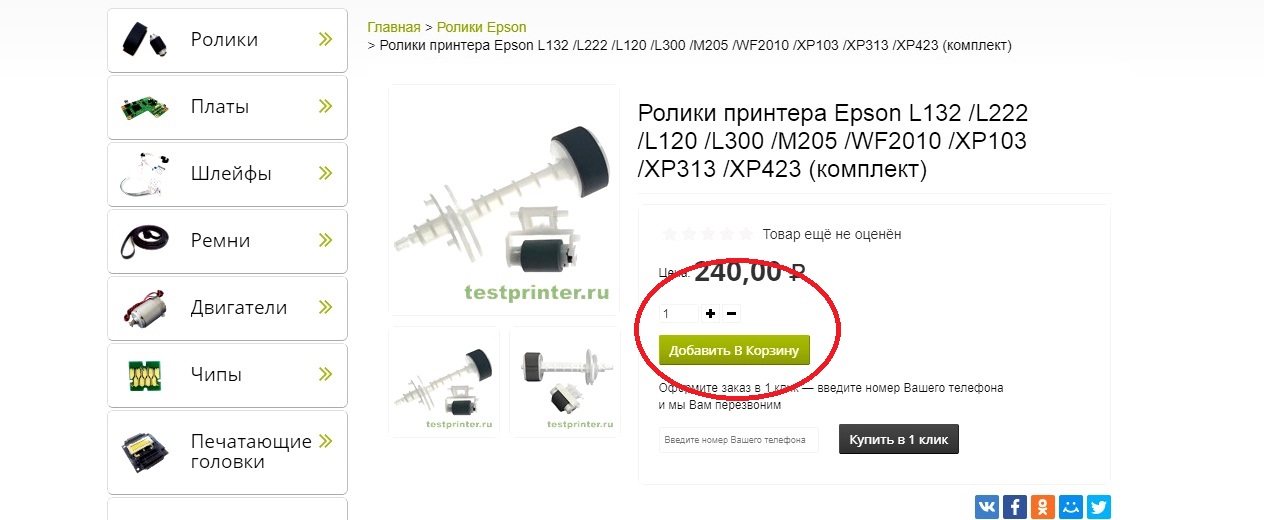The height and width of the screenshot is (520, 1264).
Task: Focus the phone number input field
Action: click(739, 440)
